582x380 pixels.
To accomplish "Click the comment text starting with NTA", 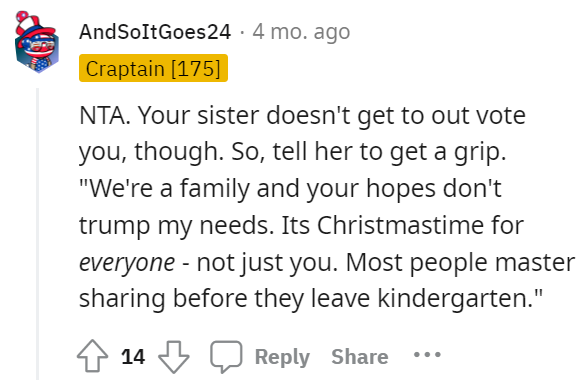I will coord(327,206).
